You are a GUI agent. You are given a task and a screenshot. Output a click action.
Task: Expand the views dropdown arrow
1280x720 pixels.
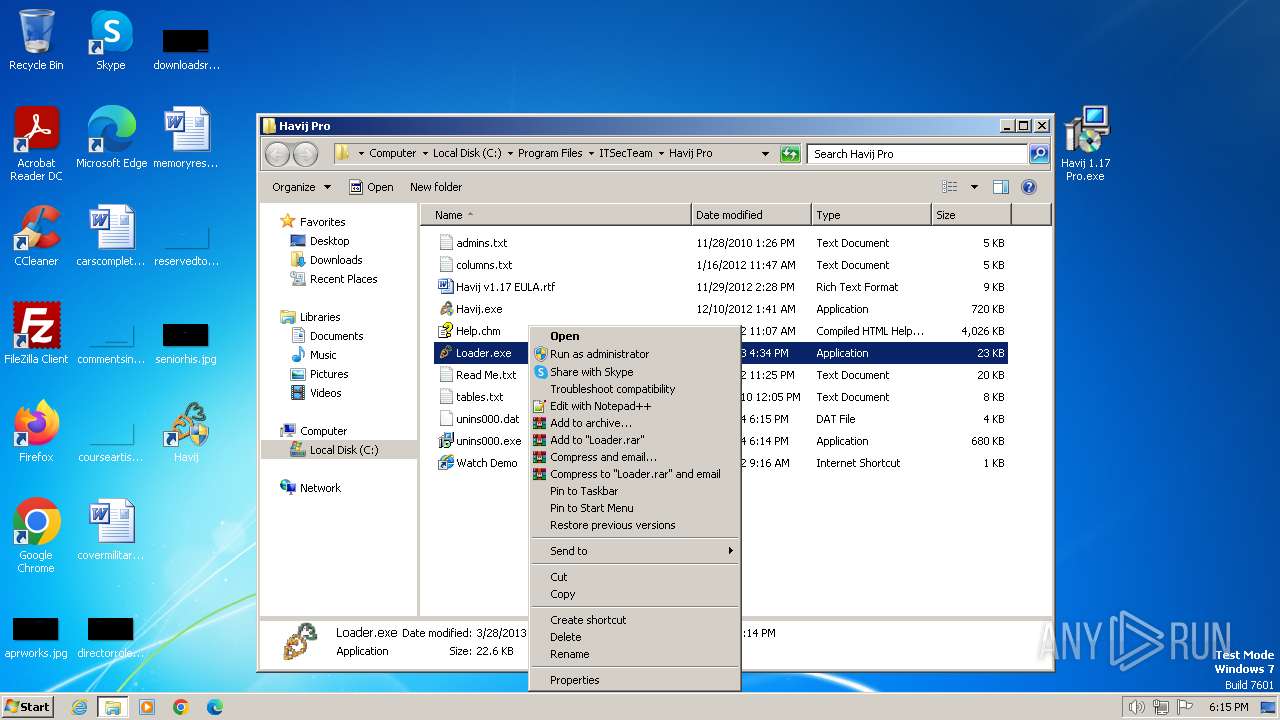pyautogui.click(x=974, y=187)
